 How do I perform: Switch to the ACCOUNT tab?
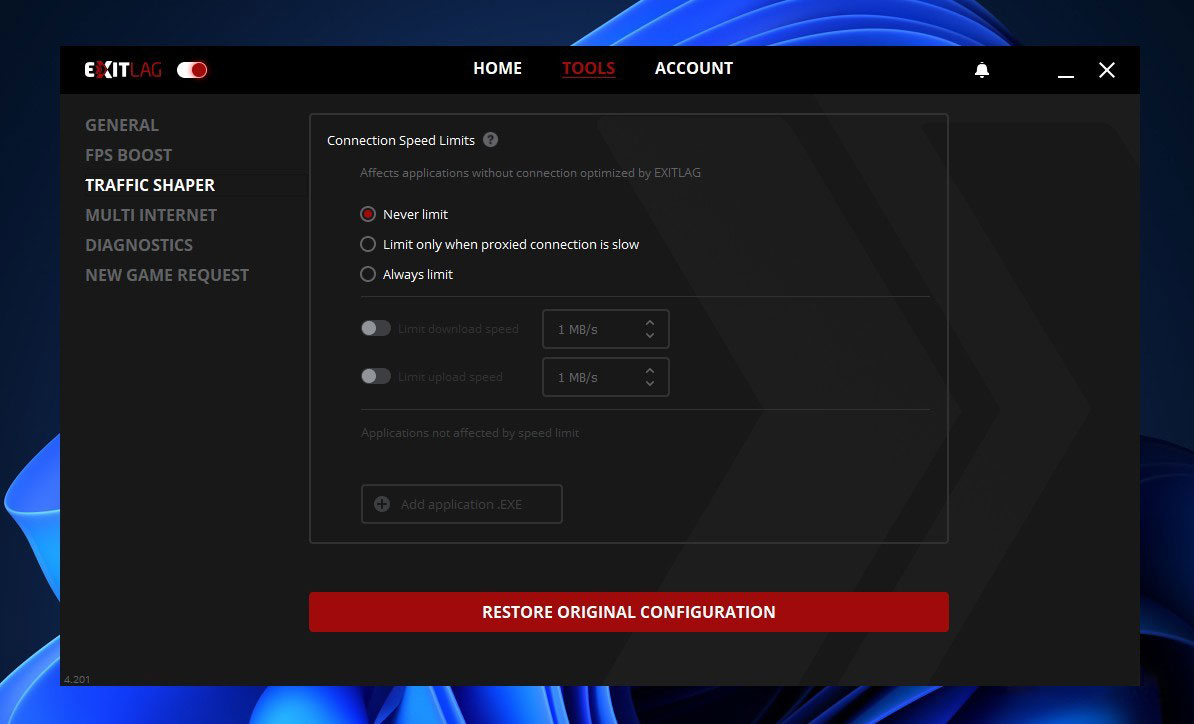pos(693,68)
